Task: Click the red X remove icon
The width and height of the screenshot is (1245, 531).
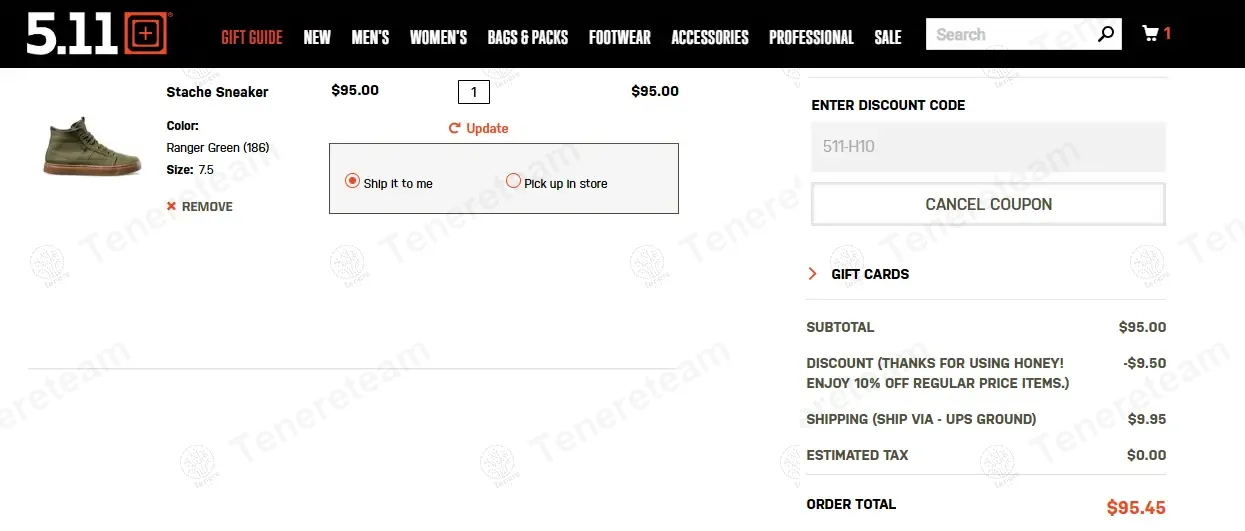Action: pos(171,207)
